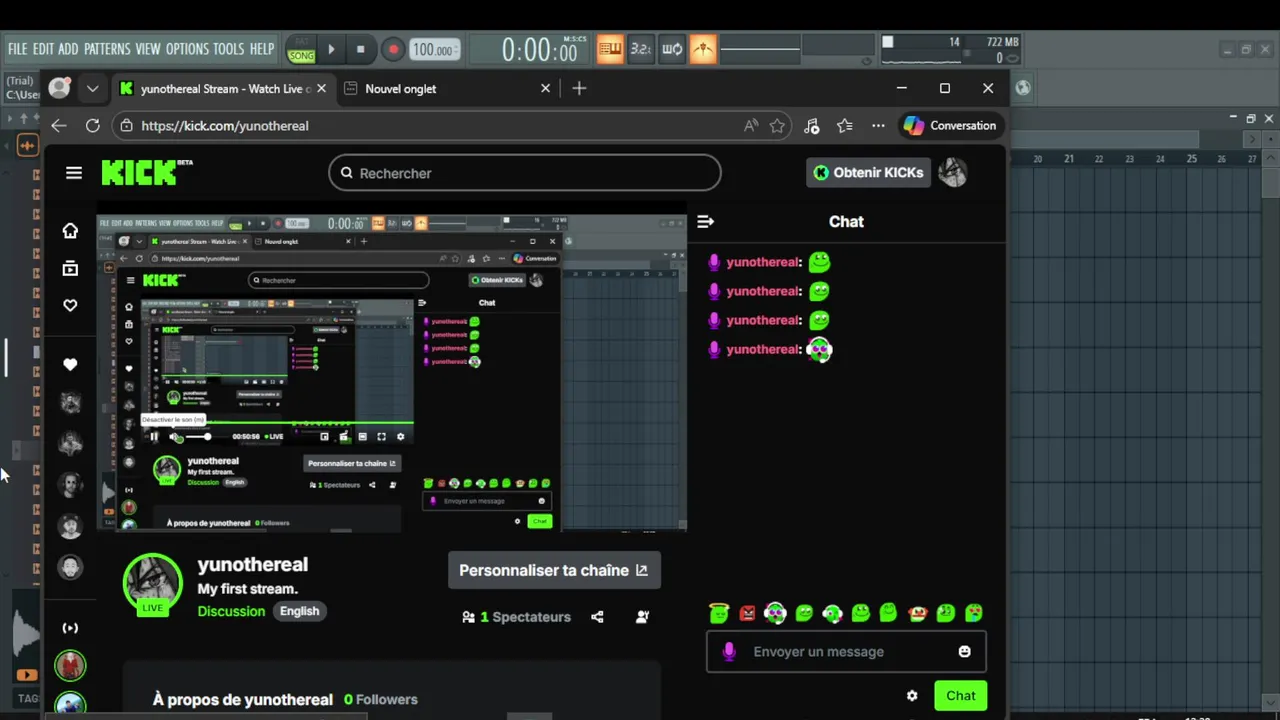Click the filled heart icon in sidebar

click(70, 365)
